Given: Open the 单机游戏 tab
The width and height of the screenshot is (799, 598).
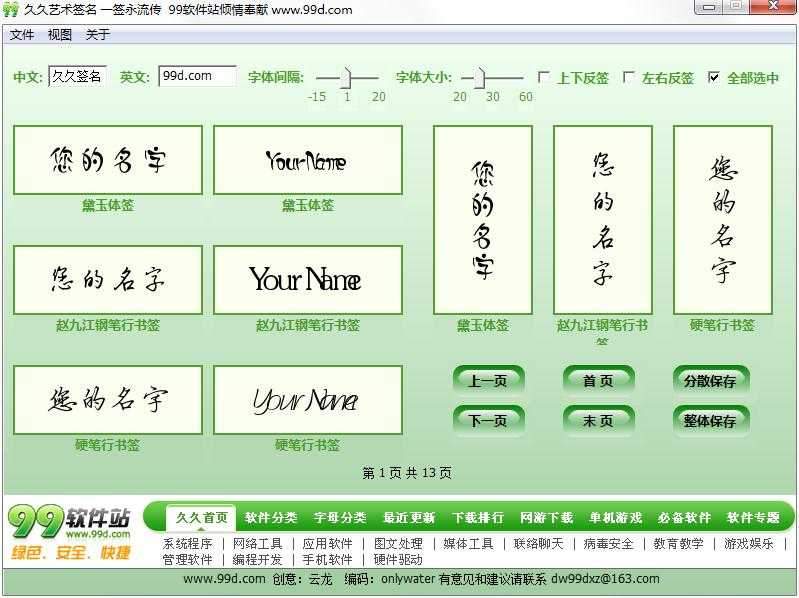Looking at the screenshot, I should [x=616, y=518].
